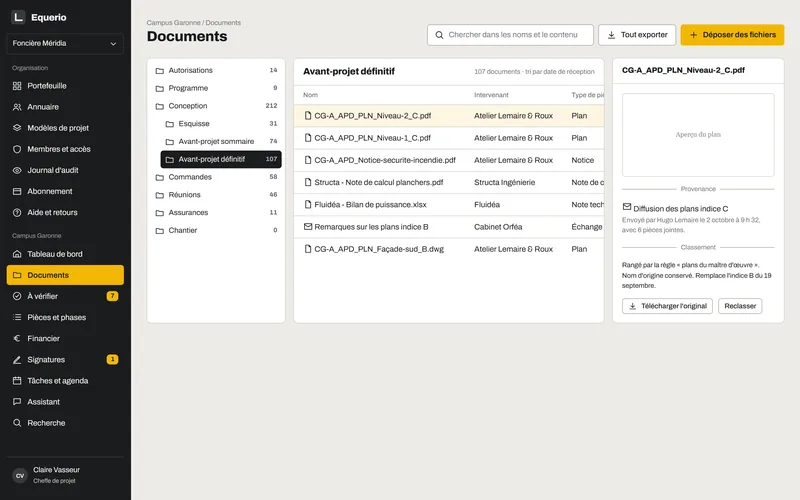Select the Avant-projet sommaire subfolder

click(x=221, y=141)
